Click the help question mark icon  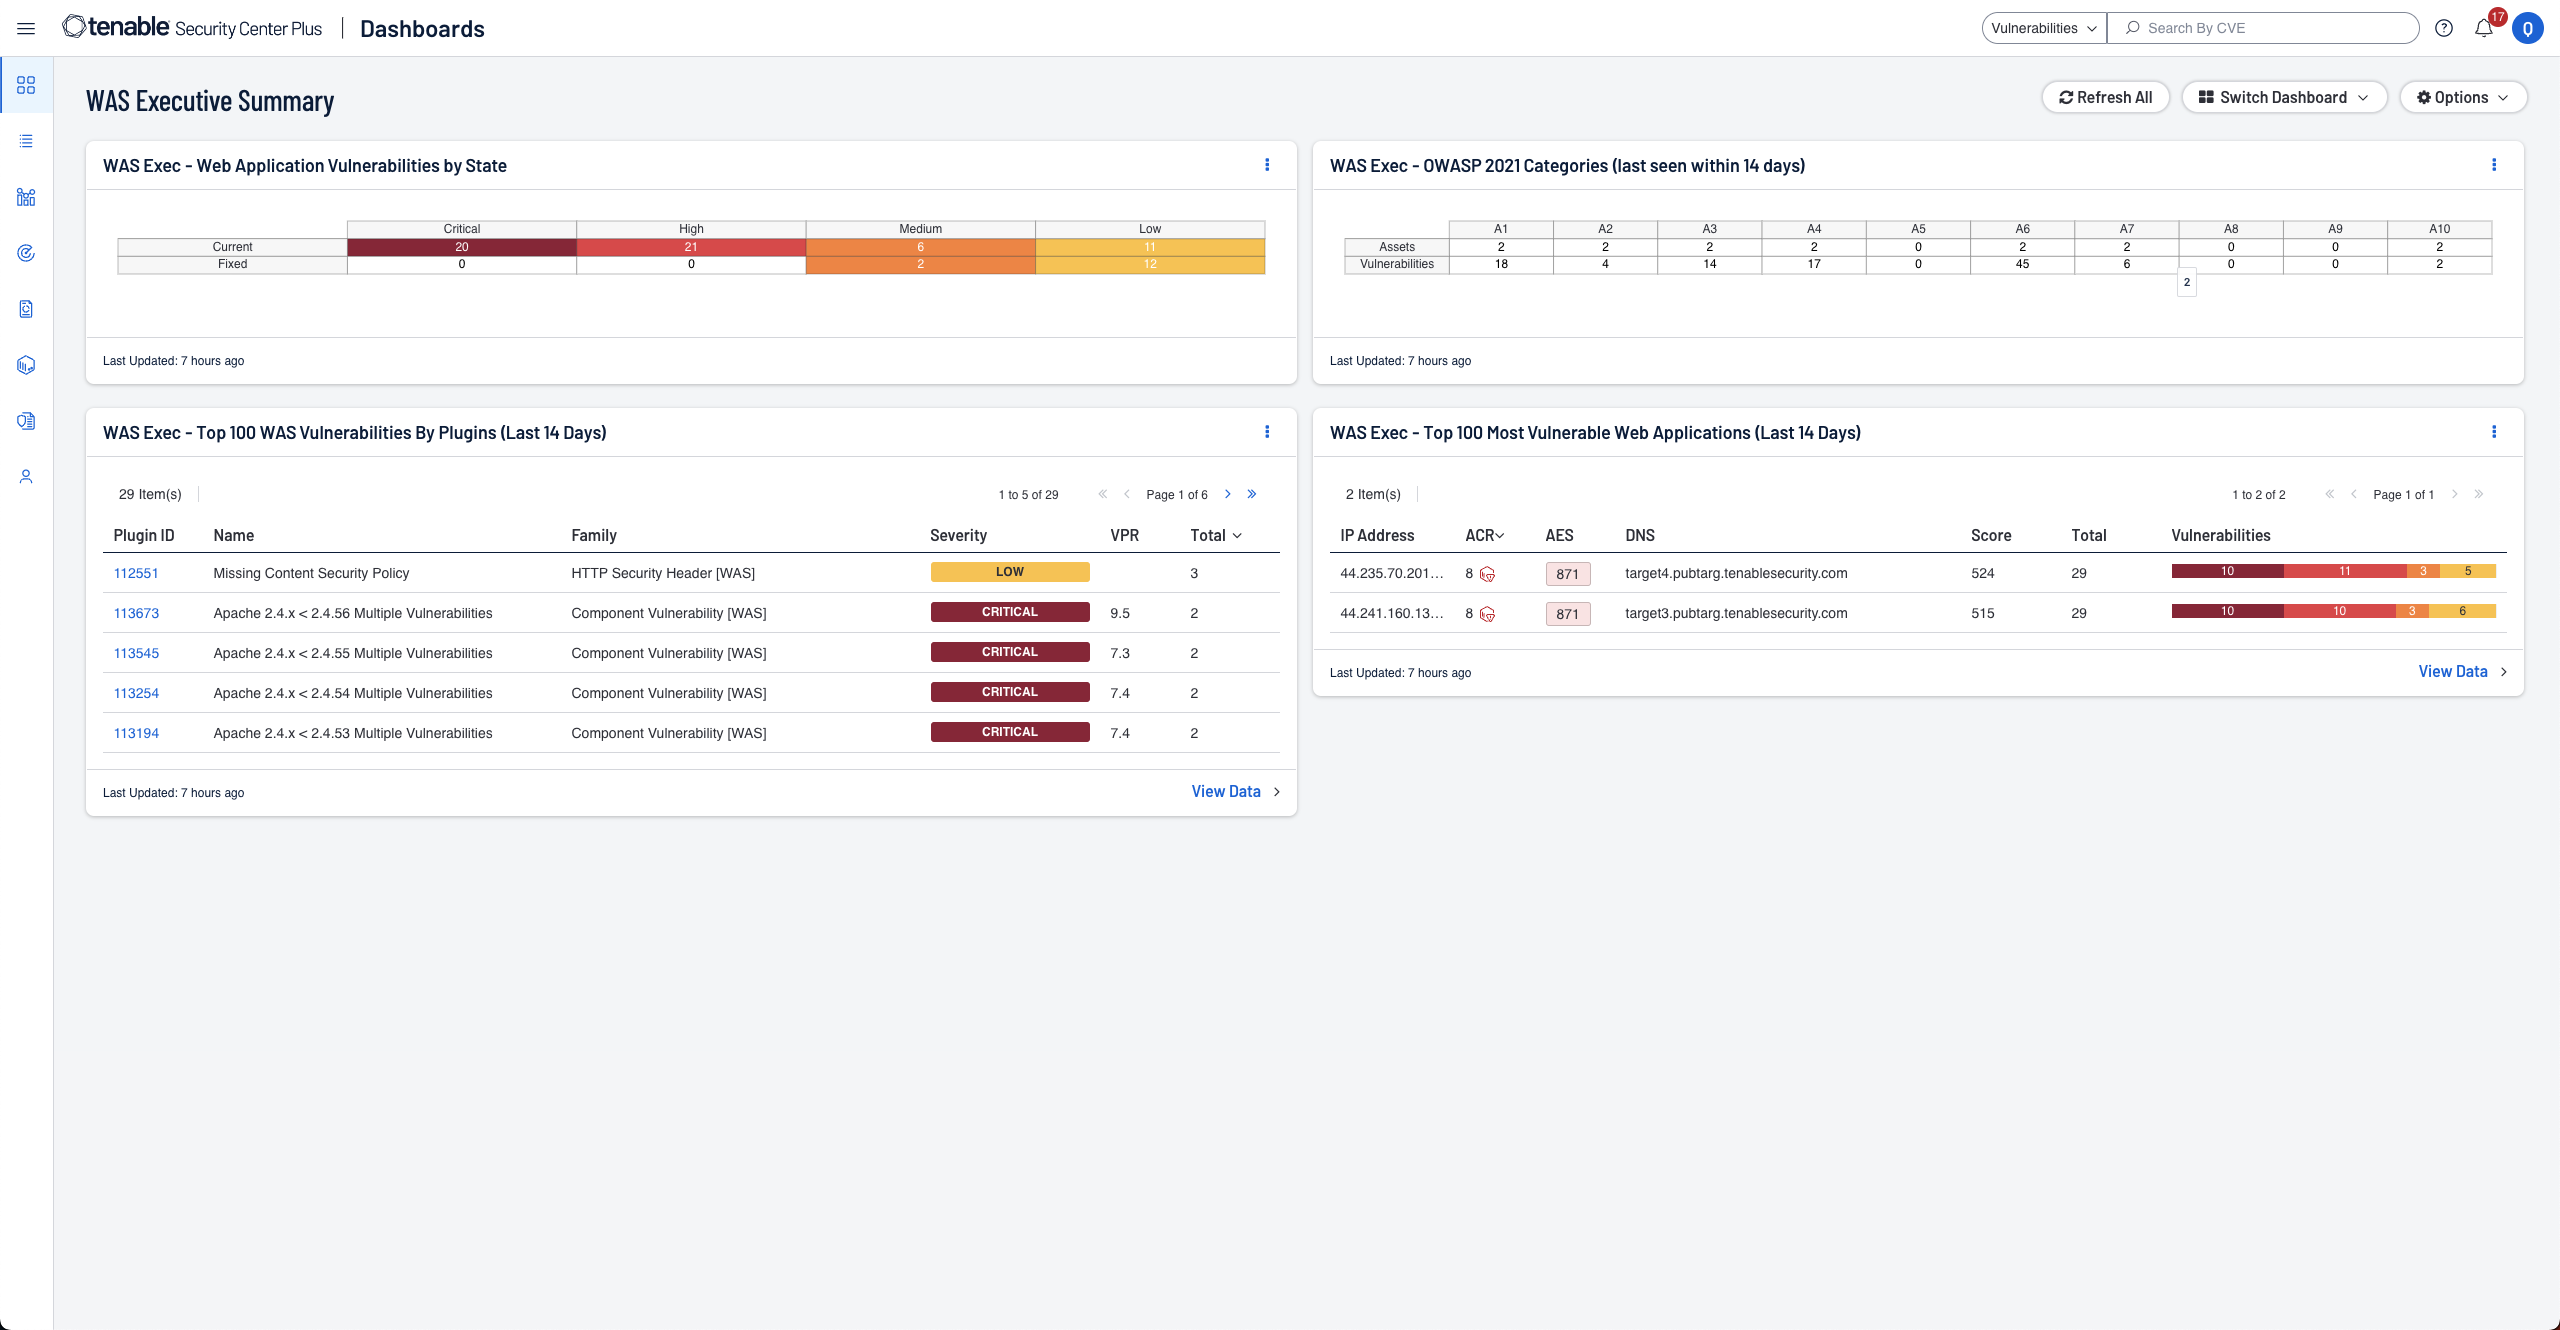tap(2443, 28)
